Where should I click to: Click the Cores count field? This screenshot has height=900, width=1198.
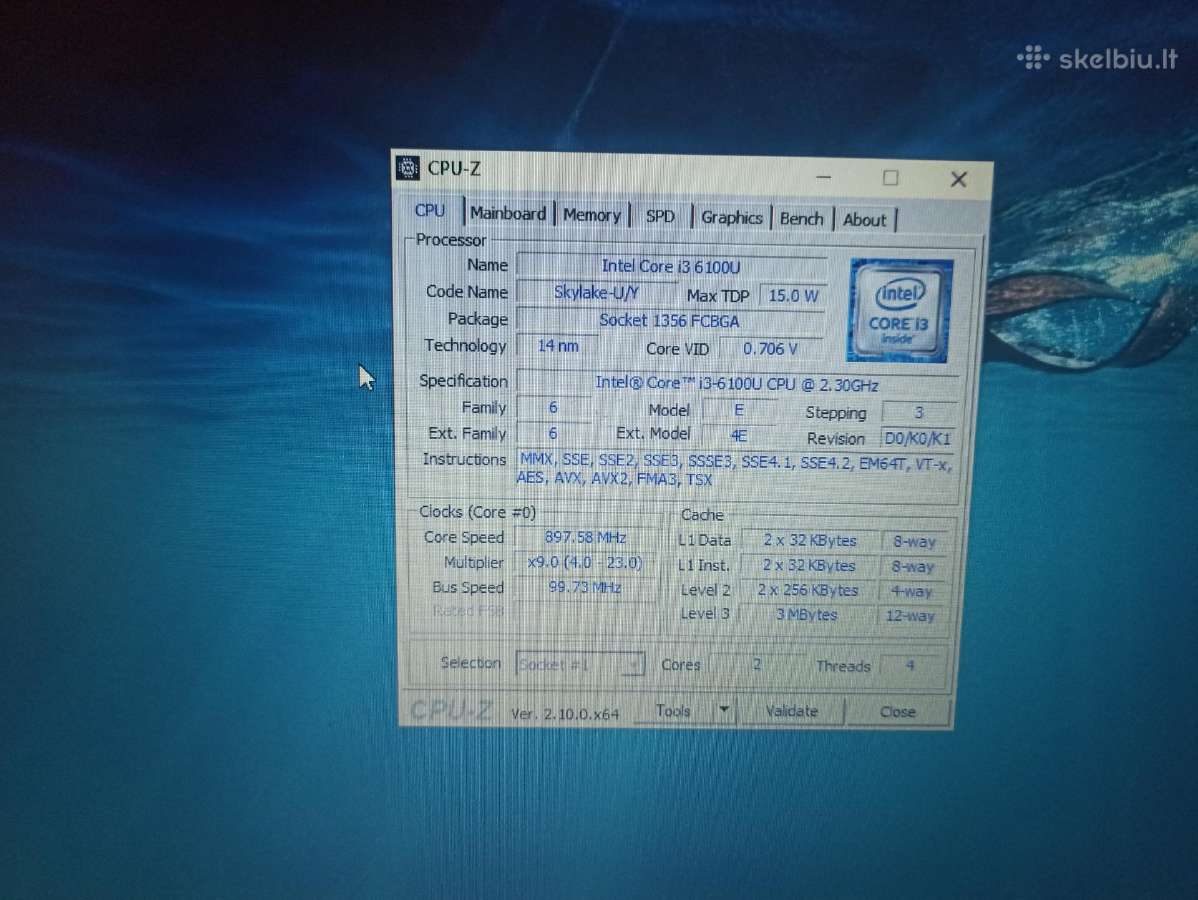coord(756,665)
